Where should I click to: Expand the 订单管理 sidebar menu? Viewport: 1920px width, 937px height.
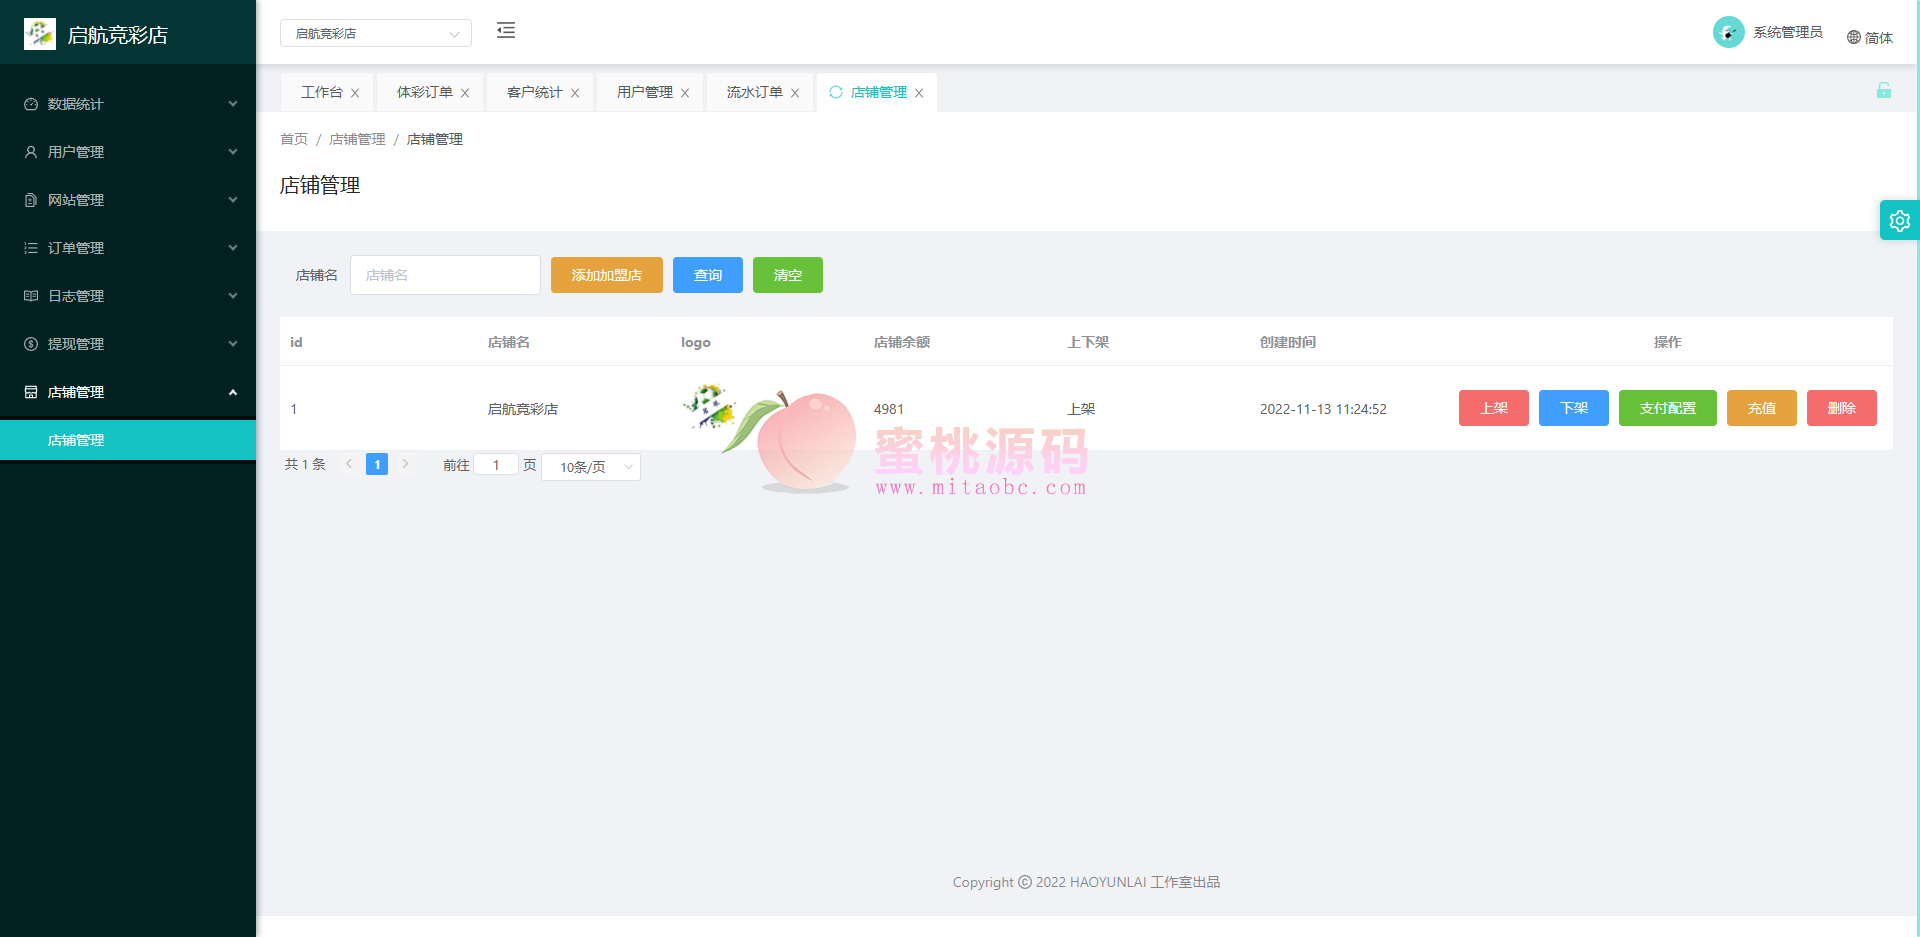128,248
